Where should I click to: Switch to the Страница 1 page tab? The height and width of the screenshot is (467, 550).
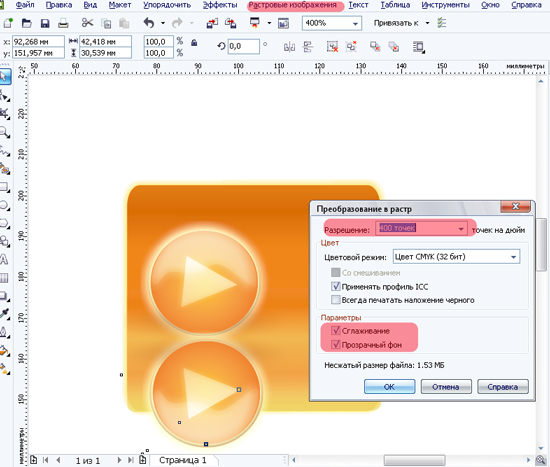click(182, 460)
